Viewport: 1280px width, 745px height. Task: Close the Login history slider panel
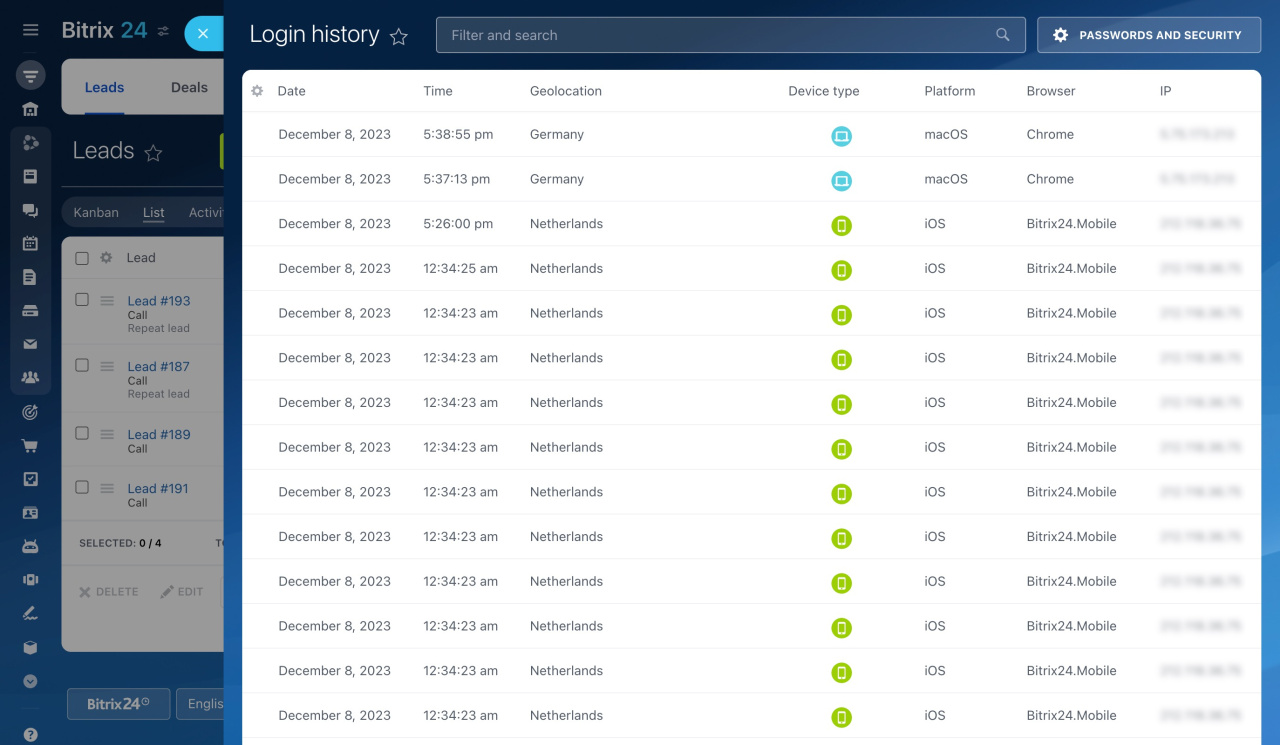203,34
